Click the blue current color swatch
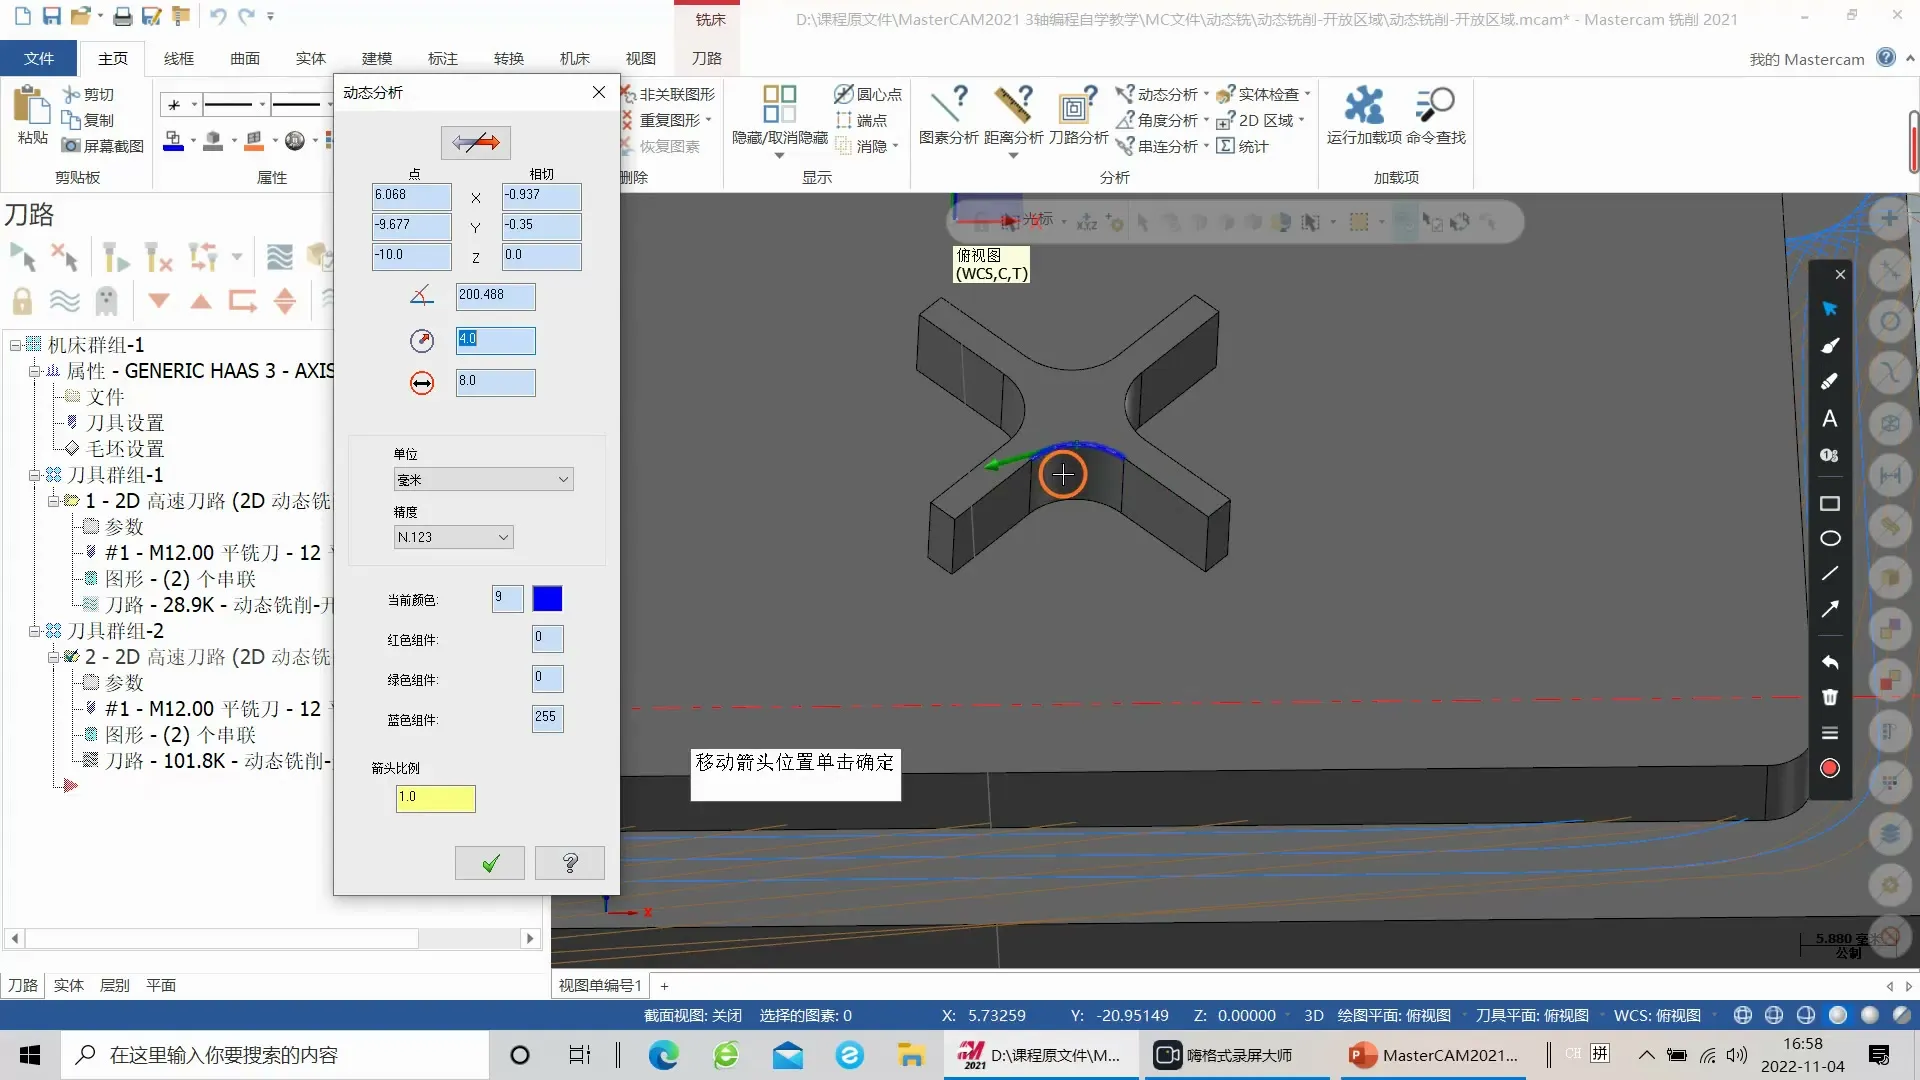This screenshot has width=1920, height=1080. click(x=547, y=599)
